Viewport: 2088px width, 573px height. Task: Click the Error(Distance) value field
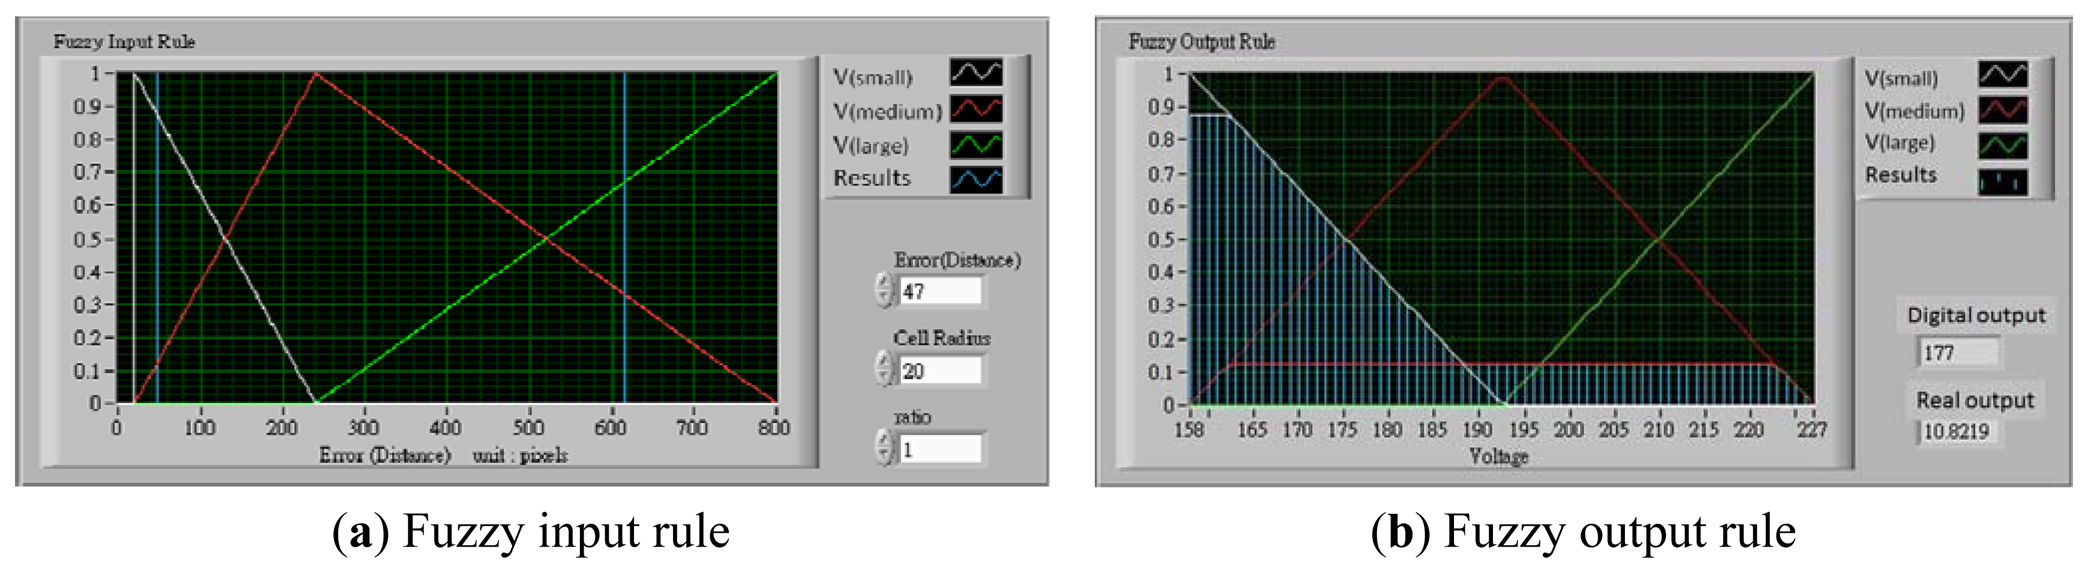940,291
